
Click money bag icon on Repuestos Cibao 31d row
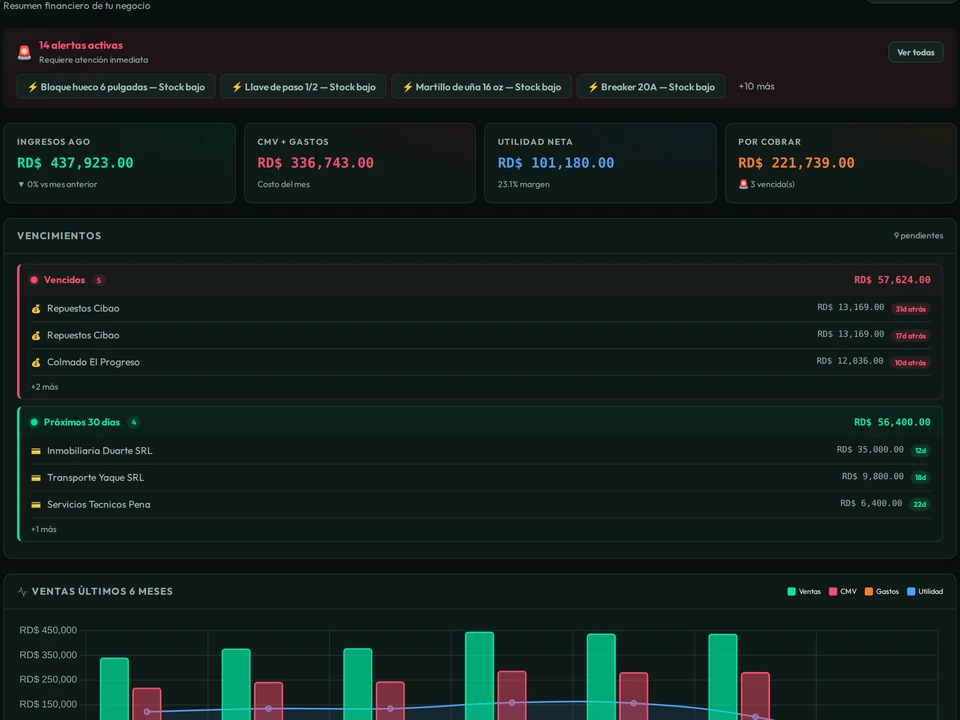36,309
